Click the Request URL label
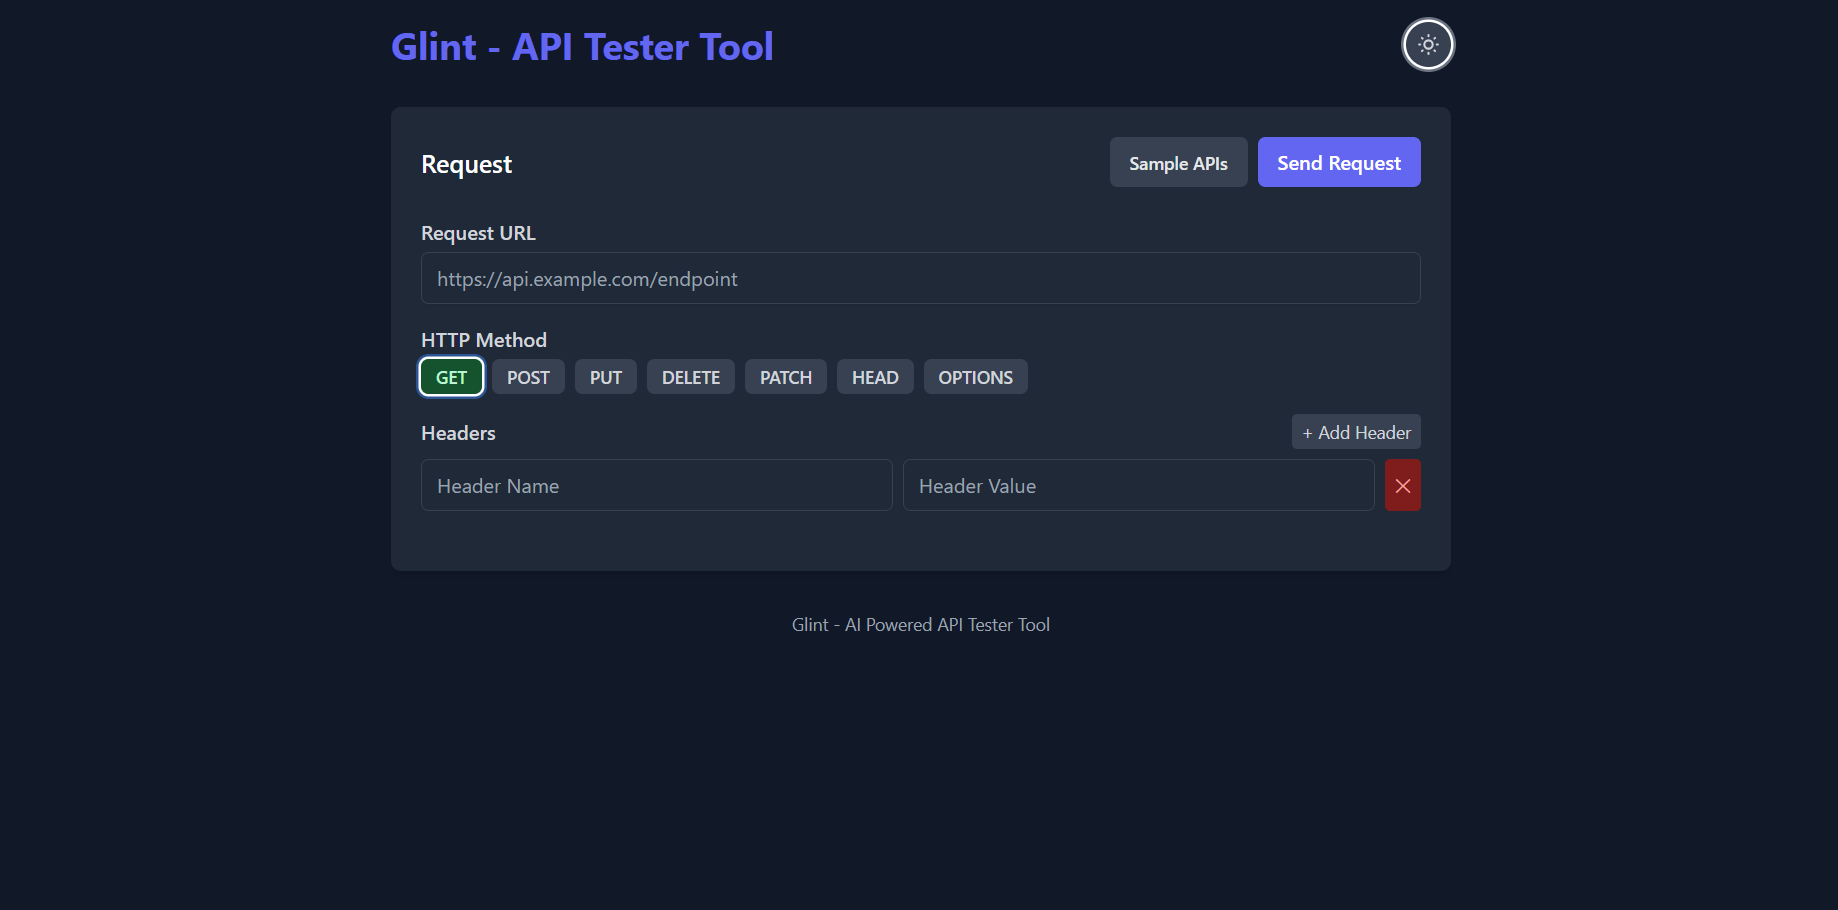Screen dimensions: 1838x910 tap(478, 233)
